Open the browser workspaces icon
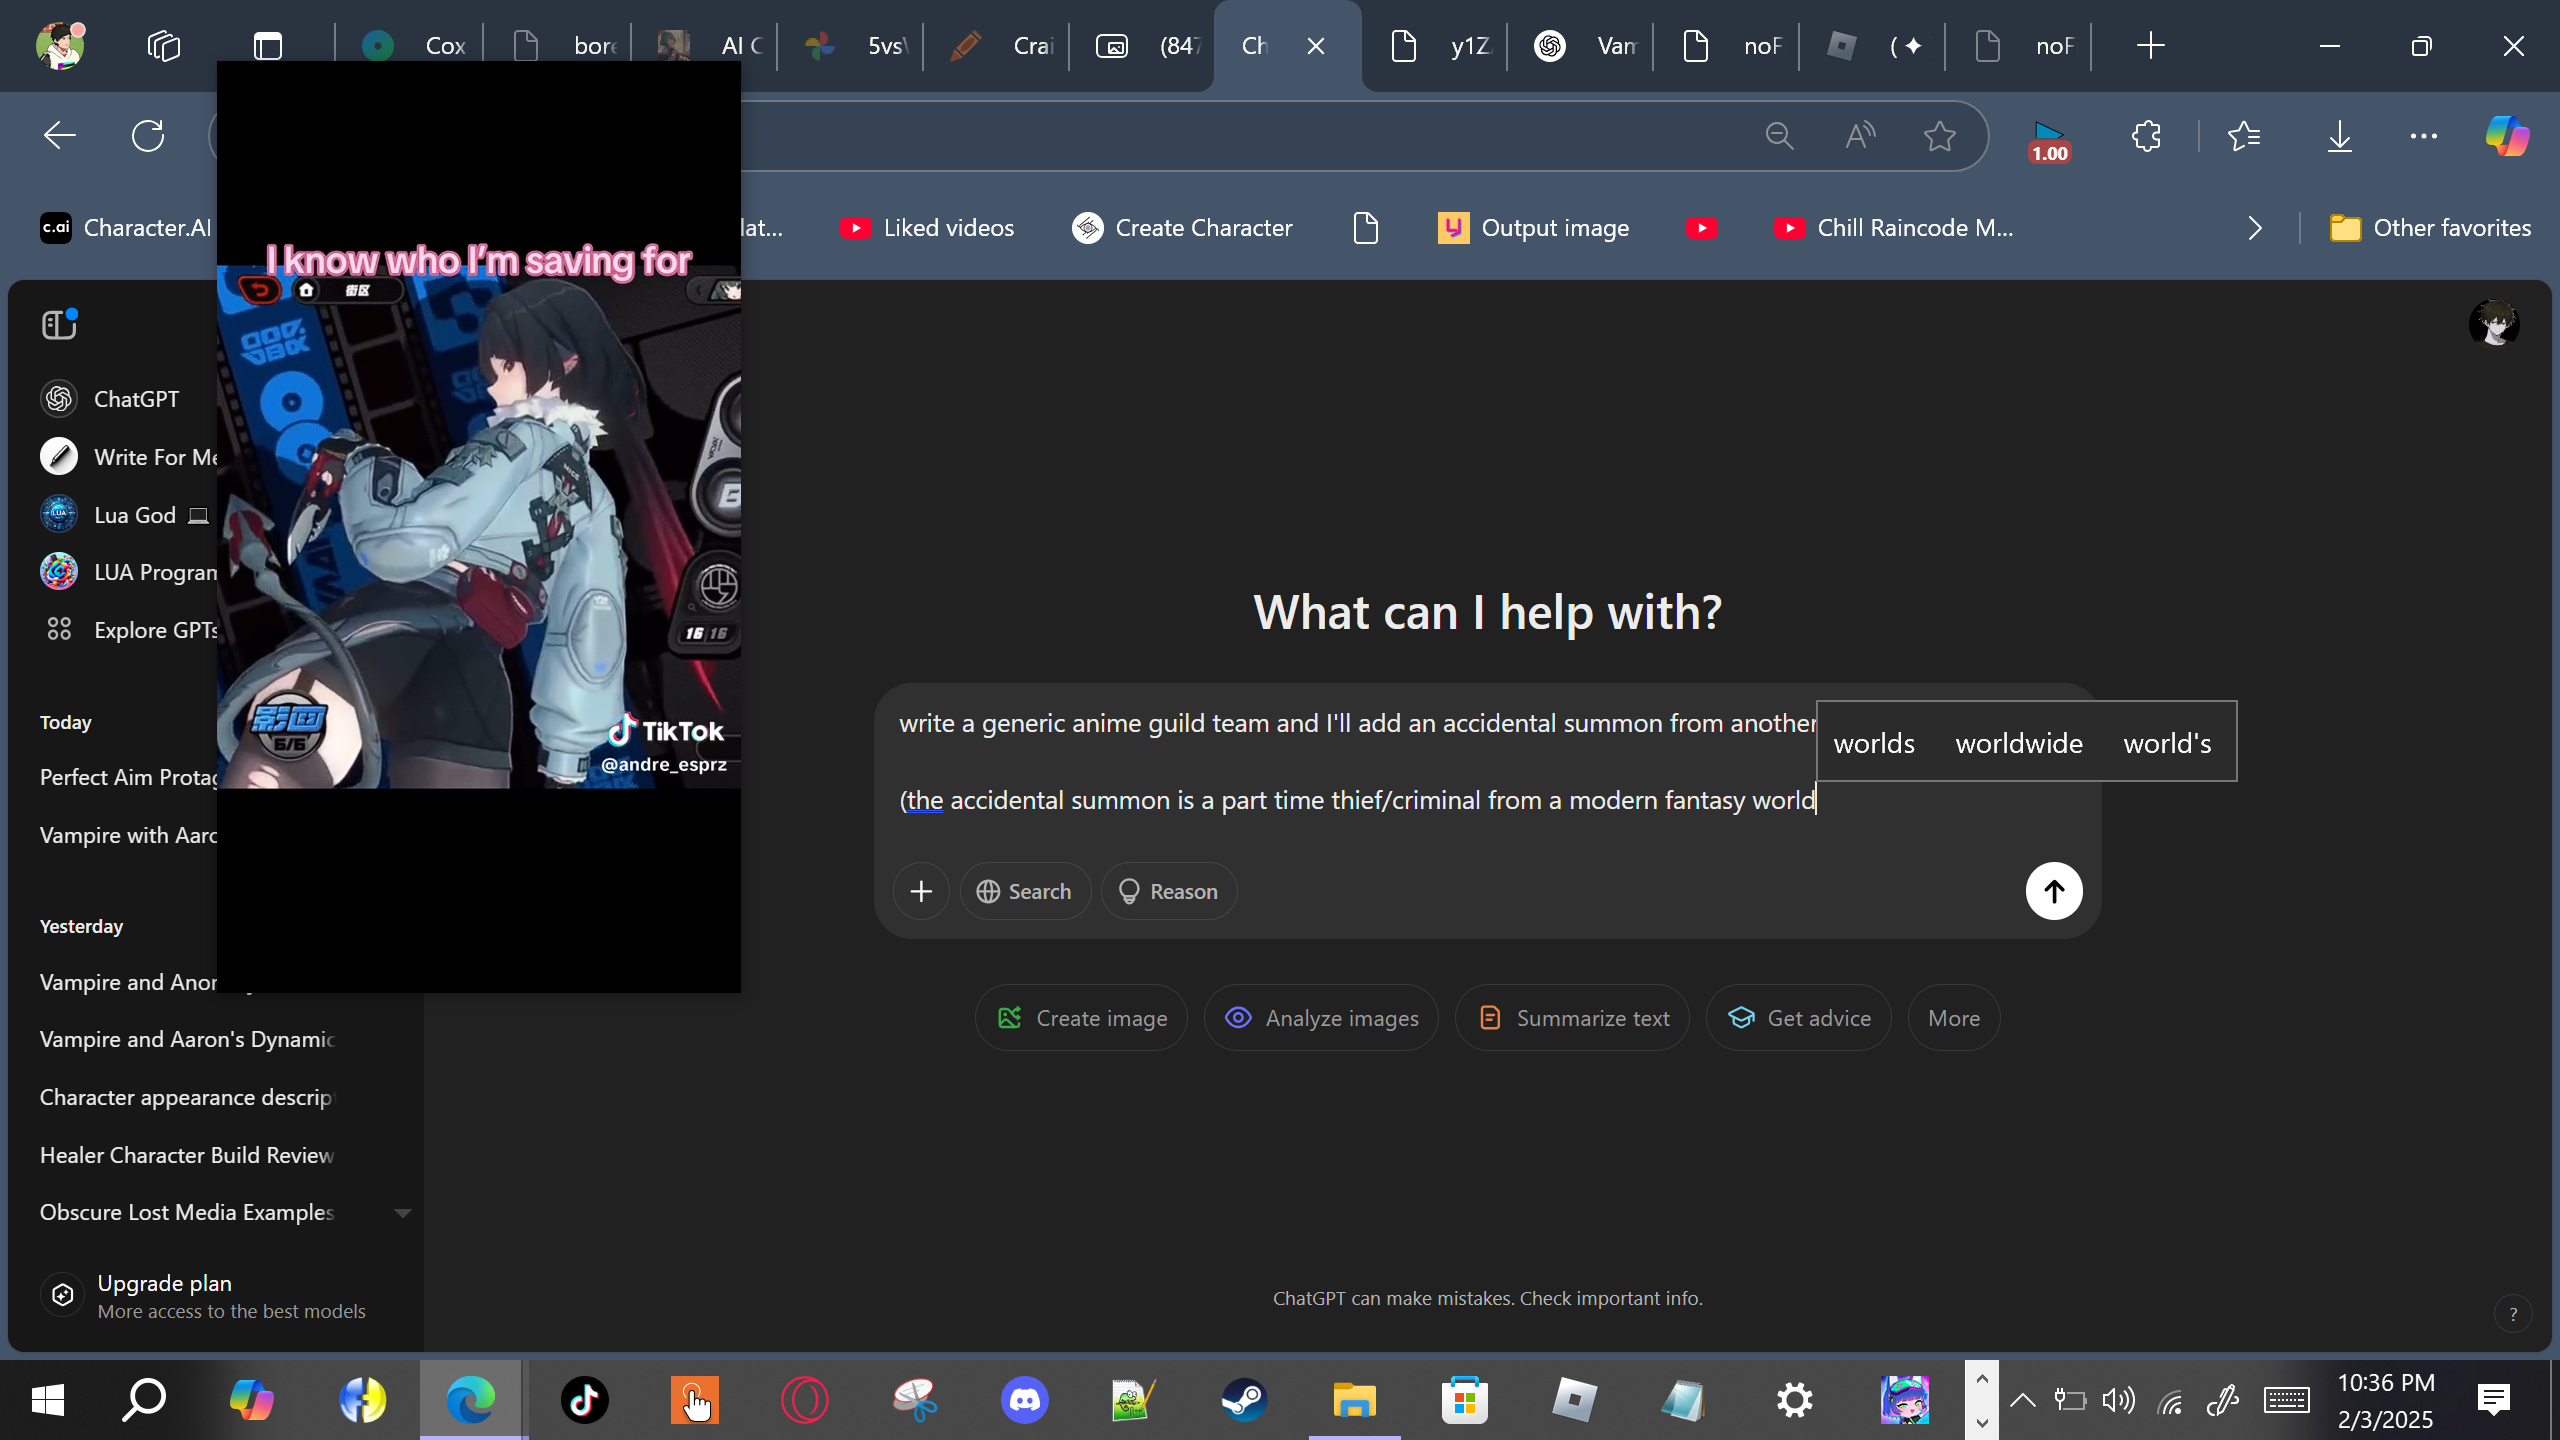The image size is (2560, 1440). (x=163, y=46)
